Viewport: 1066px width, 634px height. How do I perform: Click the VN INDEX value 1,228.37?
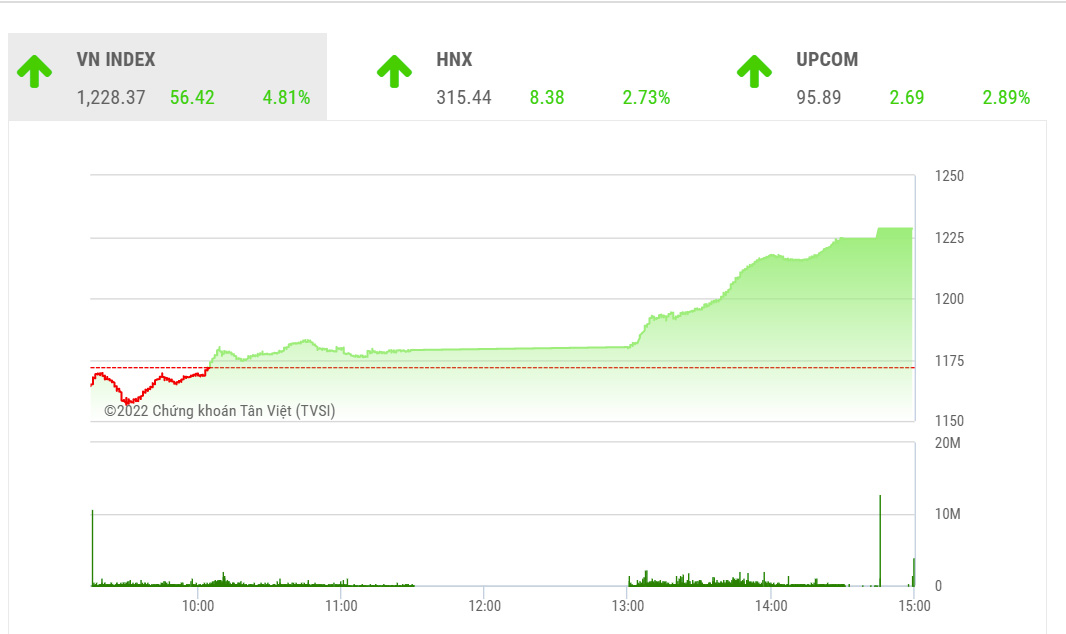click(111, 98)
